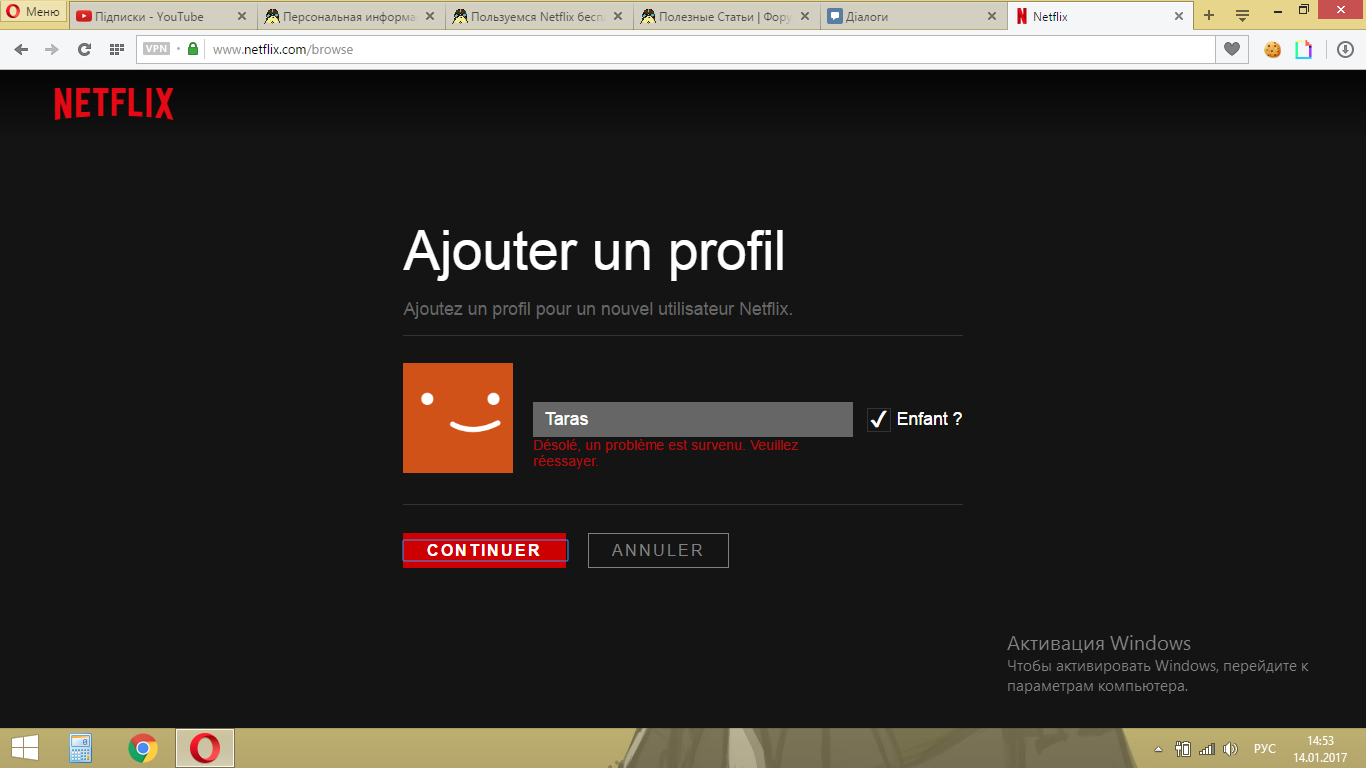This screenshot has width=1366, height=768.
Task: Click the address bar URL netflix.com/browse
Action: 283,49
